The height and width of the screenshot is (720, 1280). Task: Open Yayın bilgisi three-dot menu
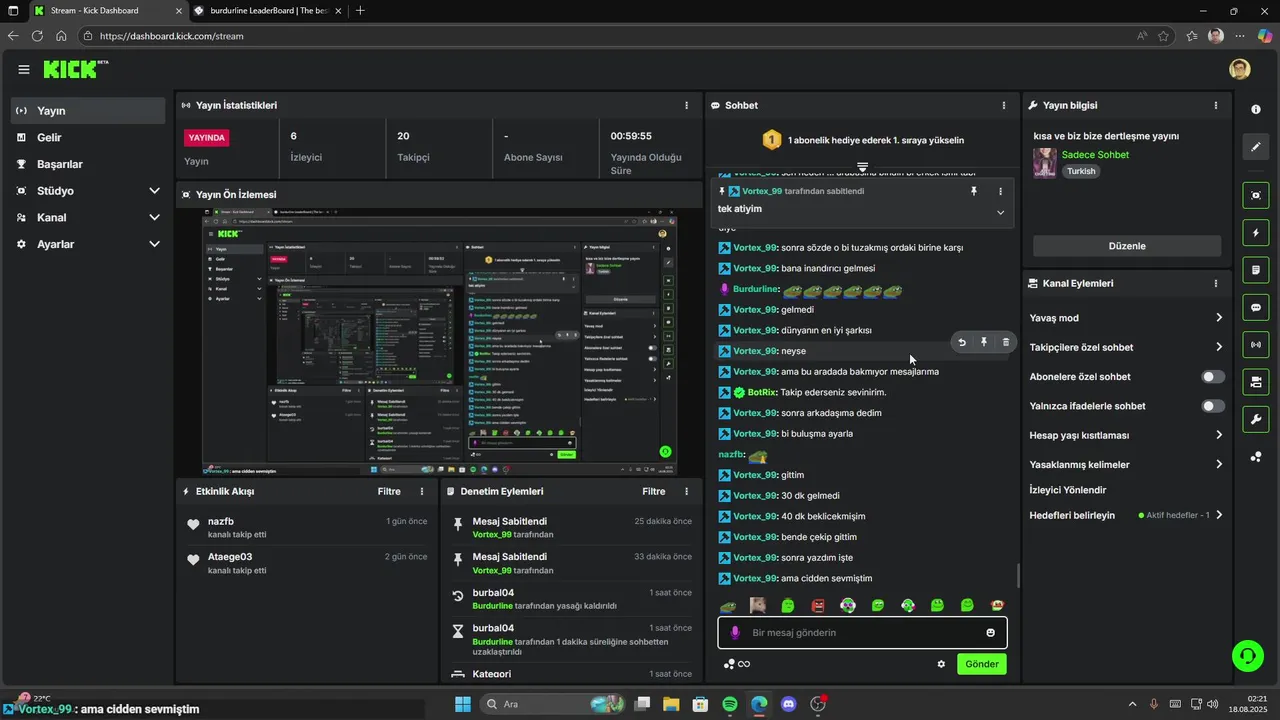pos(1216,105)
